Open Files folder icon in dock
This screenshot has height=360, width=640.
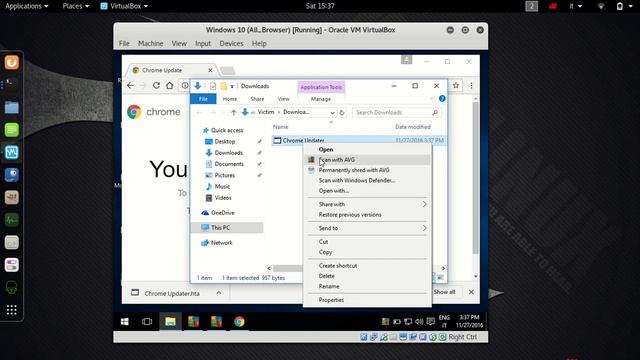coord(11,107)
